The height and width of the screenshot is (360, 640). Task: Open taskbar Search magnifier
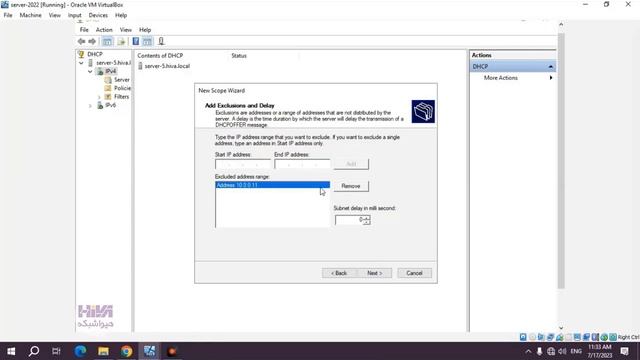[34, 351]
